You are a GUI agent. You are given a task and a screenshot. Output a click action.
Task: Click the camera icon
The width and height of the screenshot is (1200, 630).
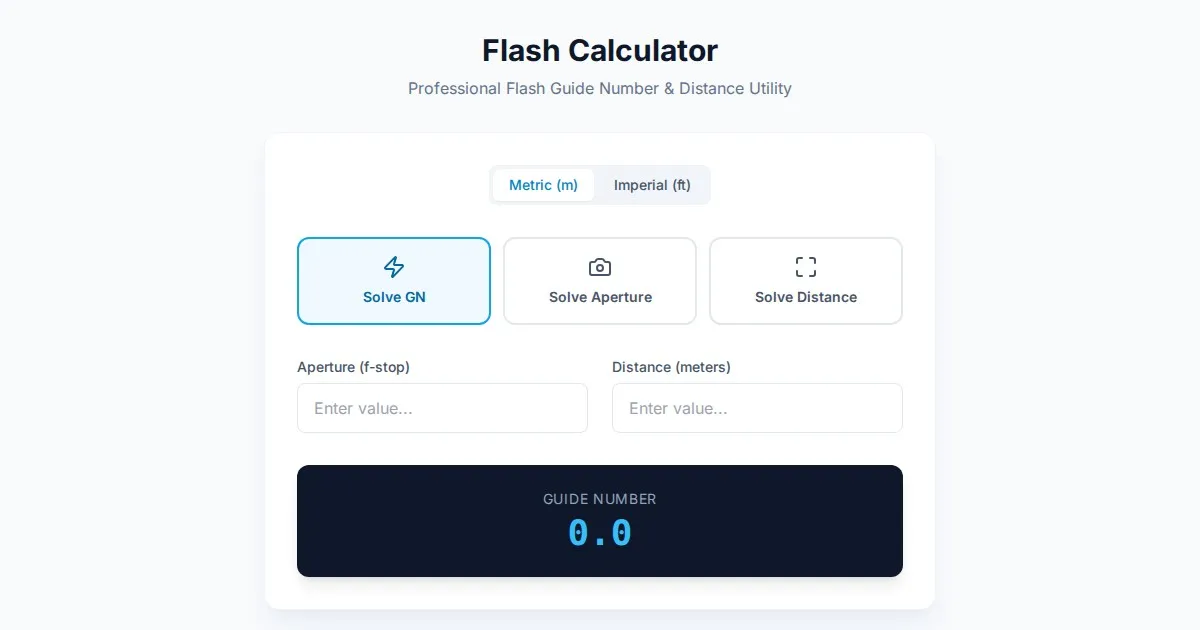[600, 267]
